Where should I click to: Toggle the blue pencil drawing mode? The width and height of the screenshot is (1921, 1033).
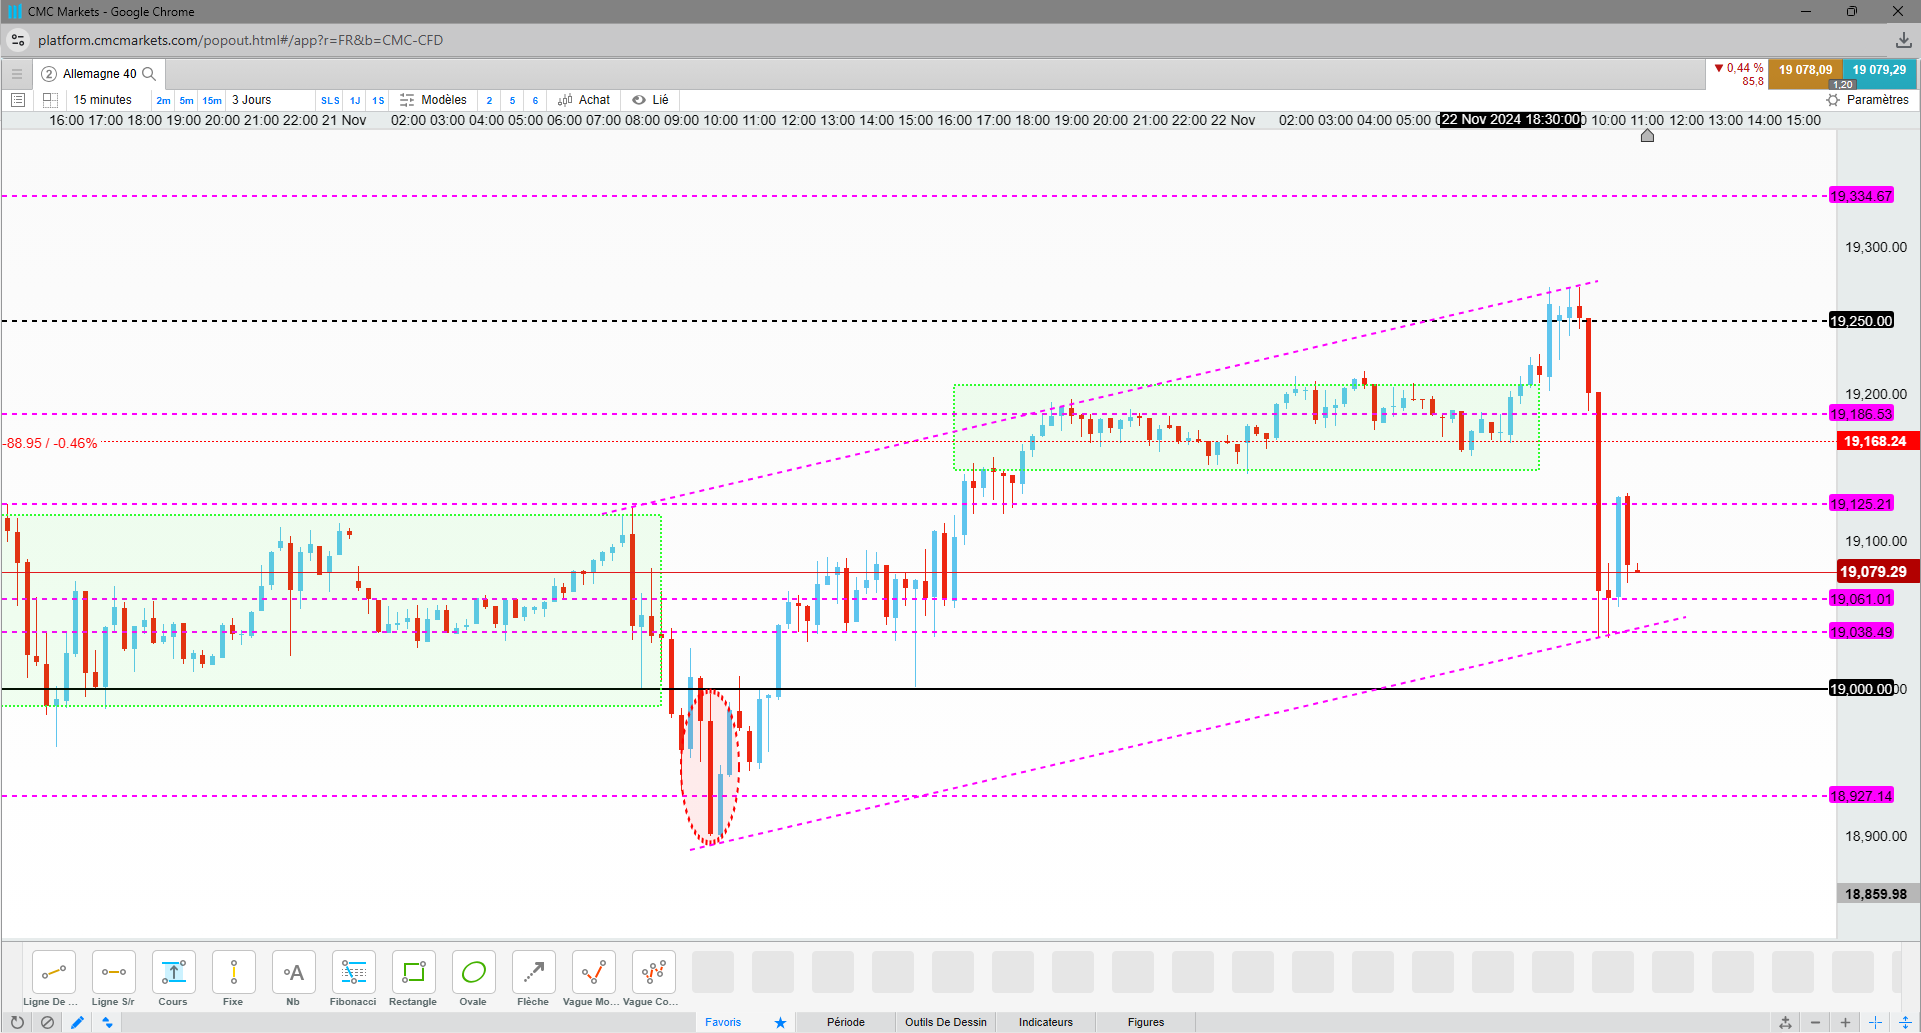click(77, 1022)
